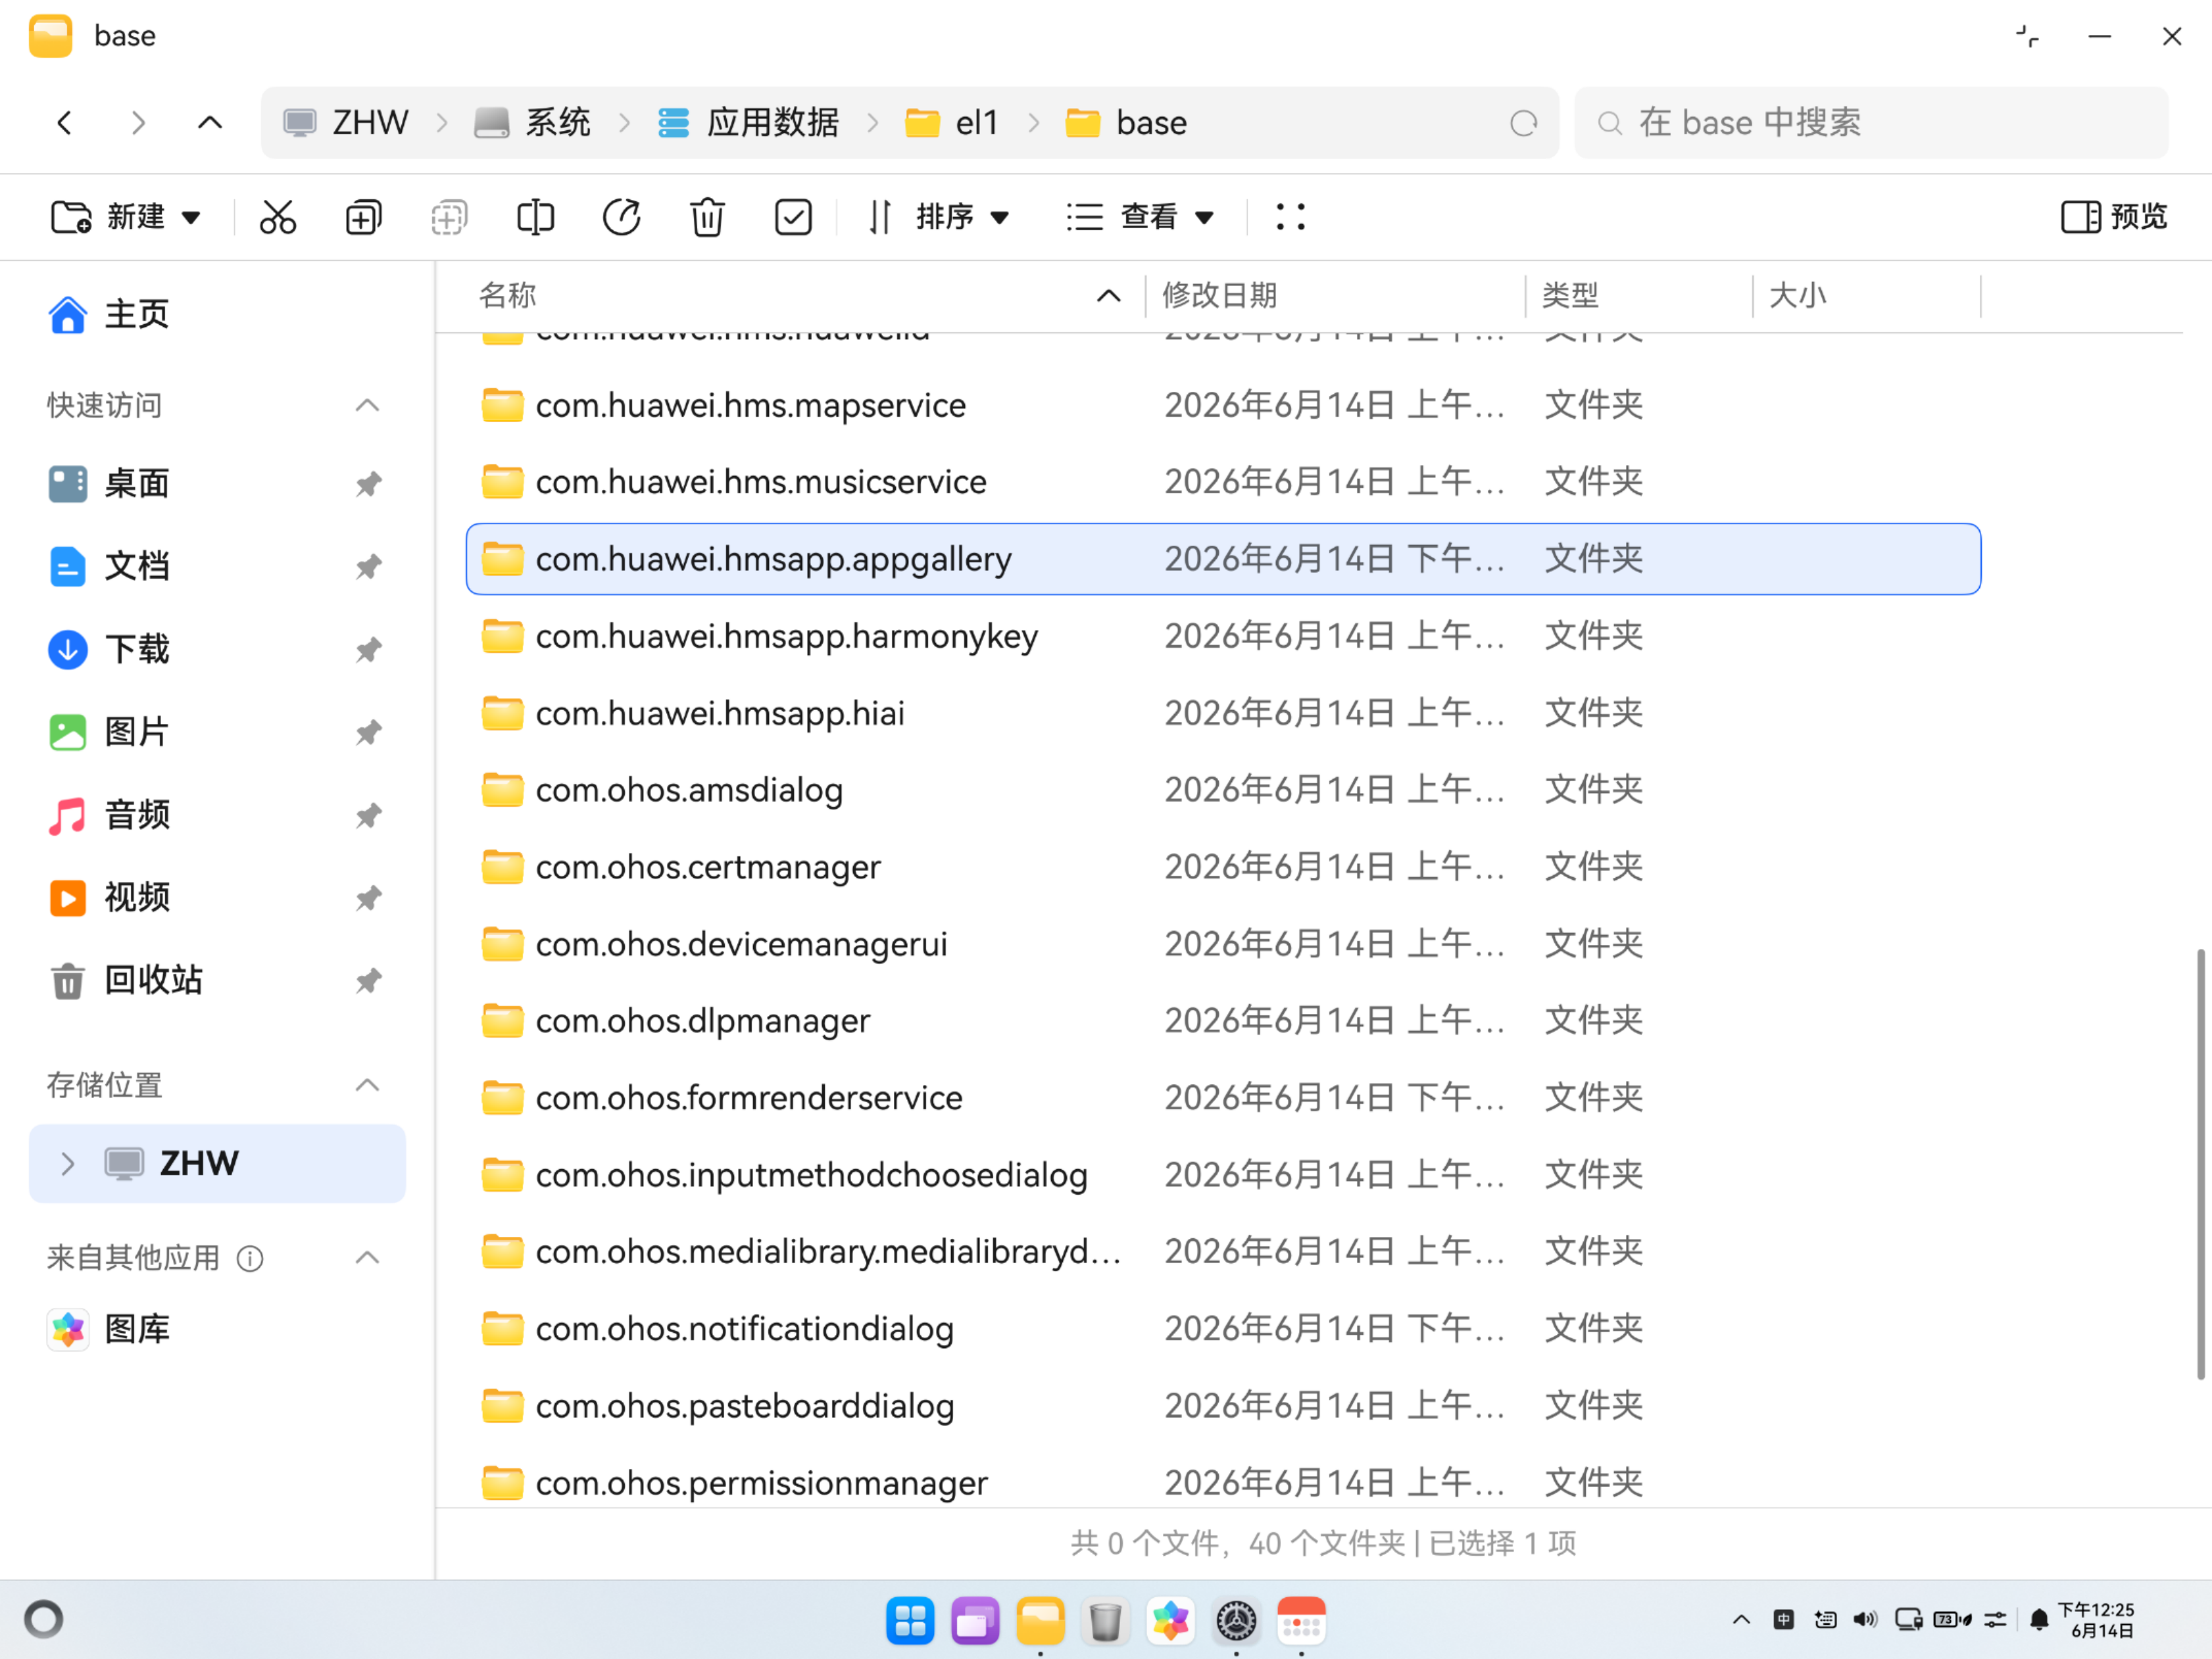Image resolution: width=2212 pixels, height=1659 pixels.
Task: Open the purple window app in the dock
Action: click(975, 1620)
